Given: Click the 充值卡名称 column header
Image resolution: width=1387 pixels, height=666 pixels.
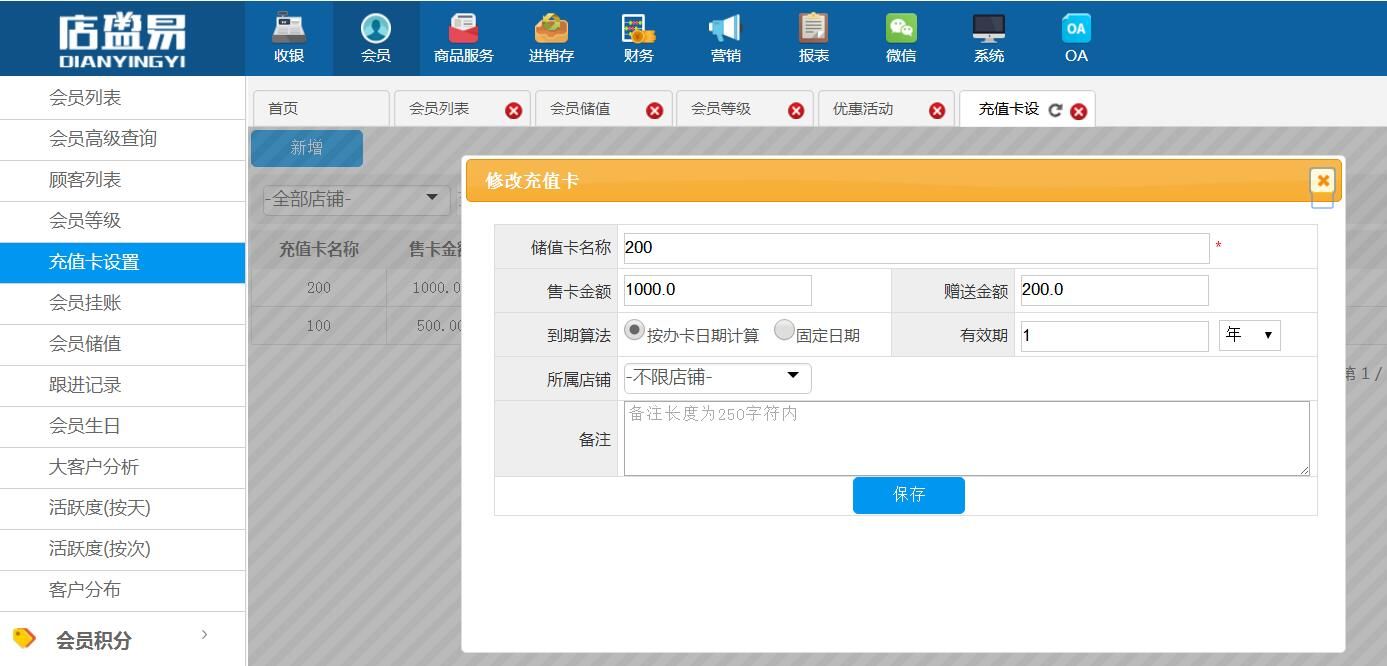Looking at the screenshot, I should click(x=319, y=250).
